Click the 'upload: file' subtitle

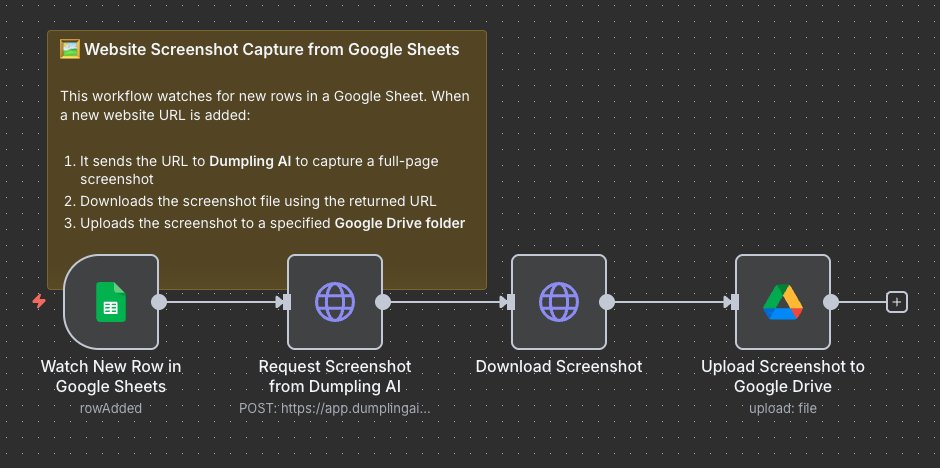pos(783,409)
